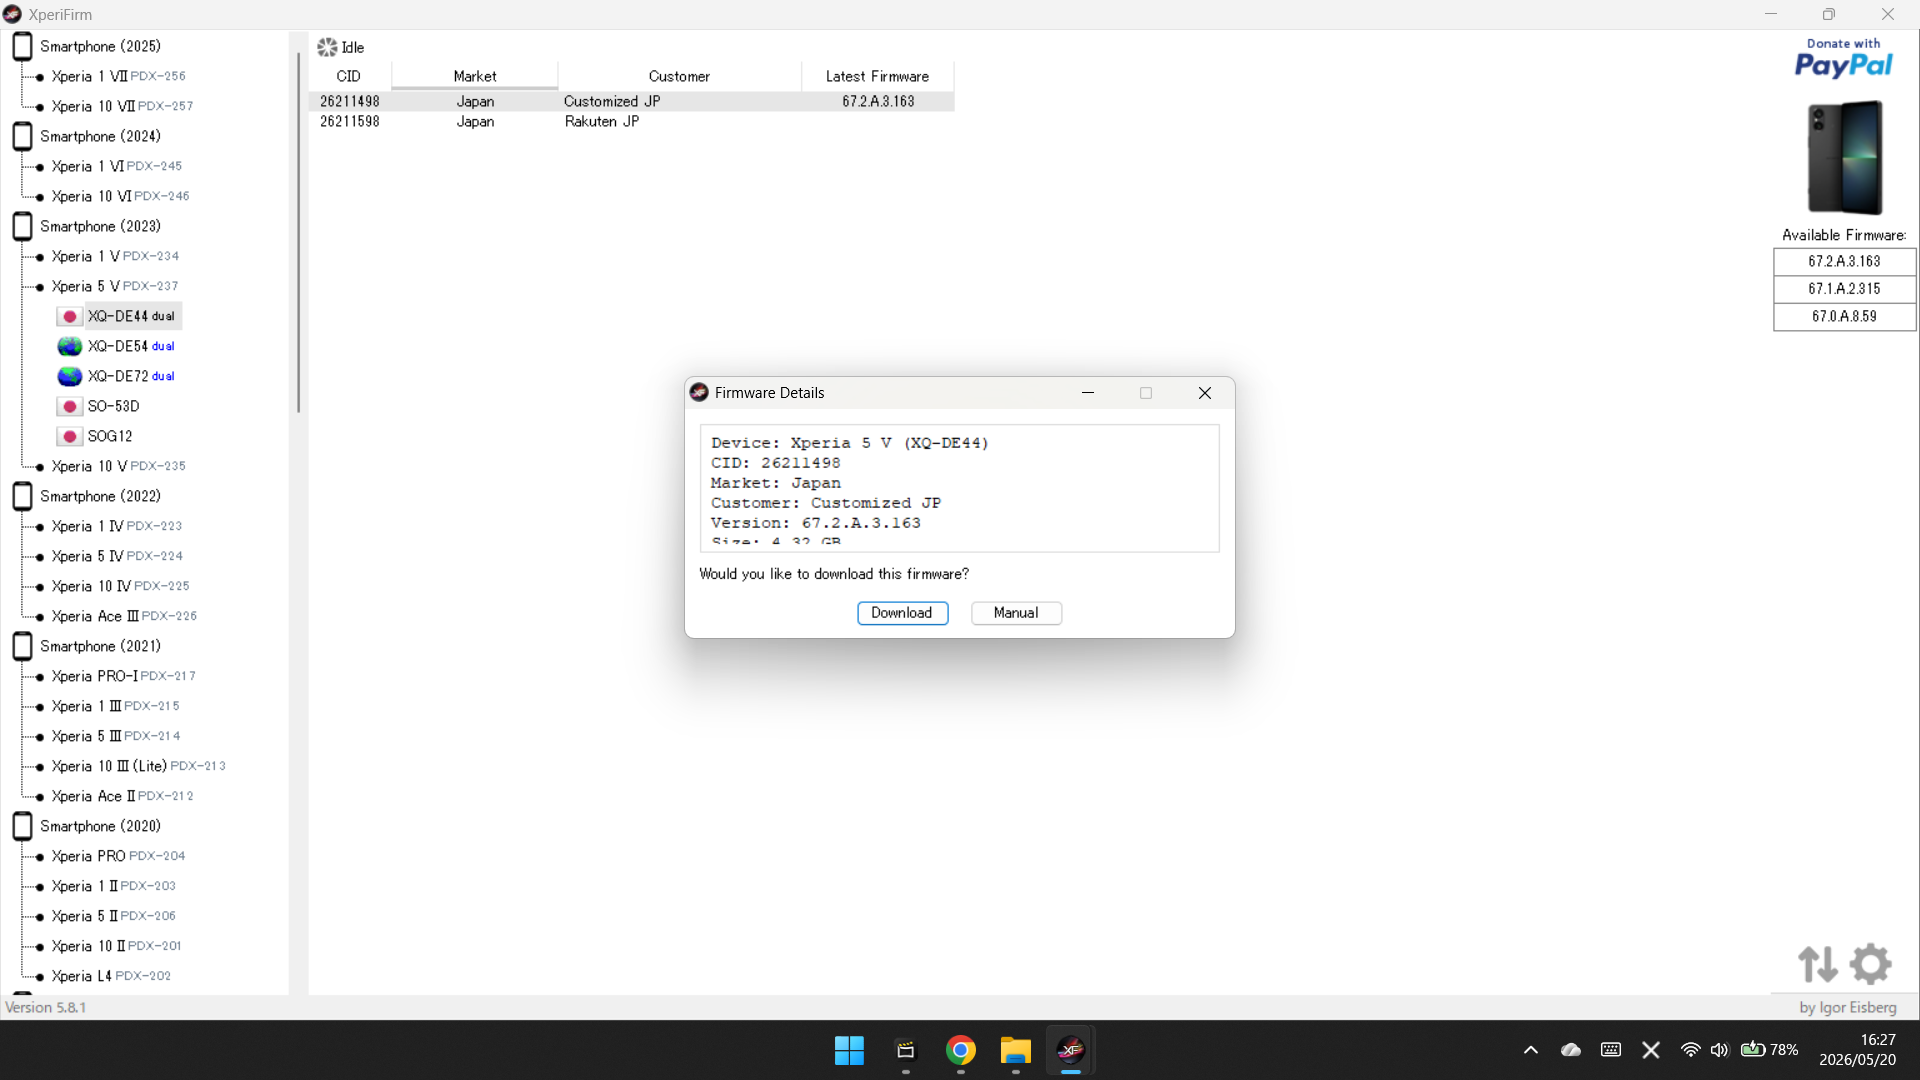Click the Download button in Firmware Details
This screenshot has height=1080, width=1920.
[902, 613]
